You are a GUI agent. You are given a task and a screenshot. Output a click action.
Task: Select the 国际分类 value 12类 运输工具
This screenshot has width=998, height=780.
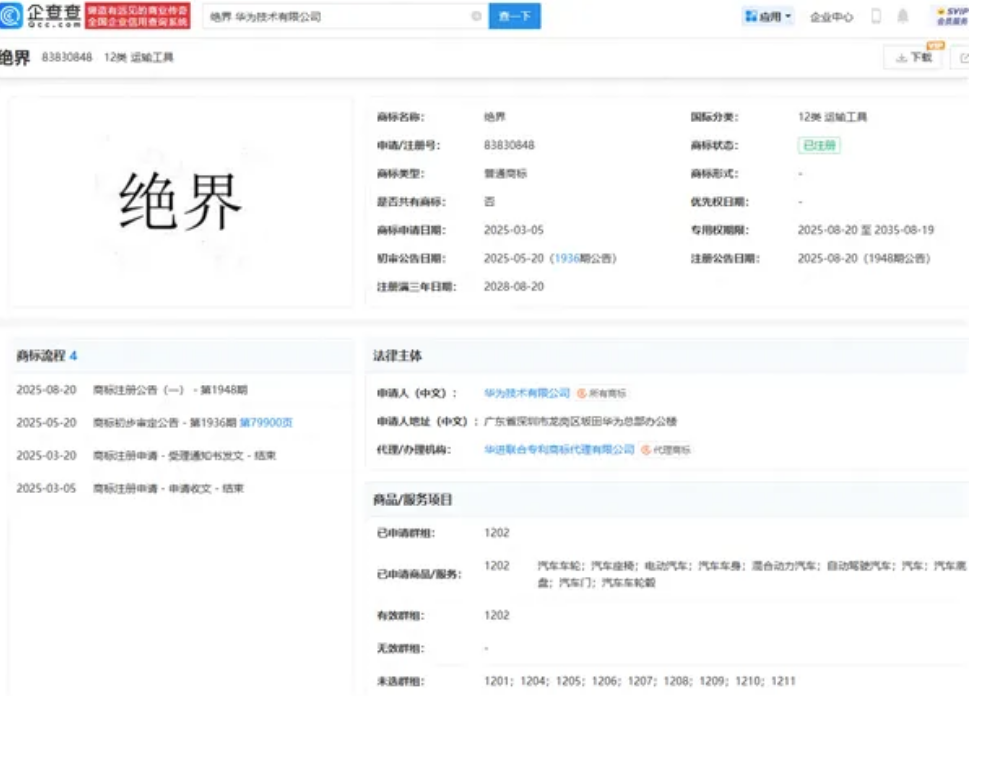(833, 117)
